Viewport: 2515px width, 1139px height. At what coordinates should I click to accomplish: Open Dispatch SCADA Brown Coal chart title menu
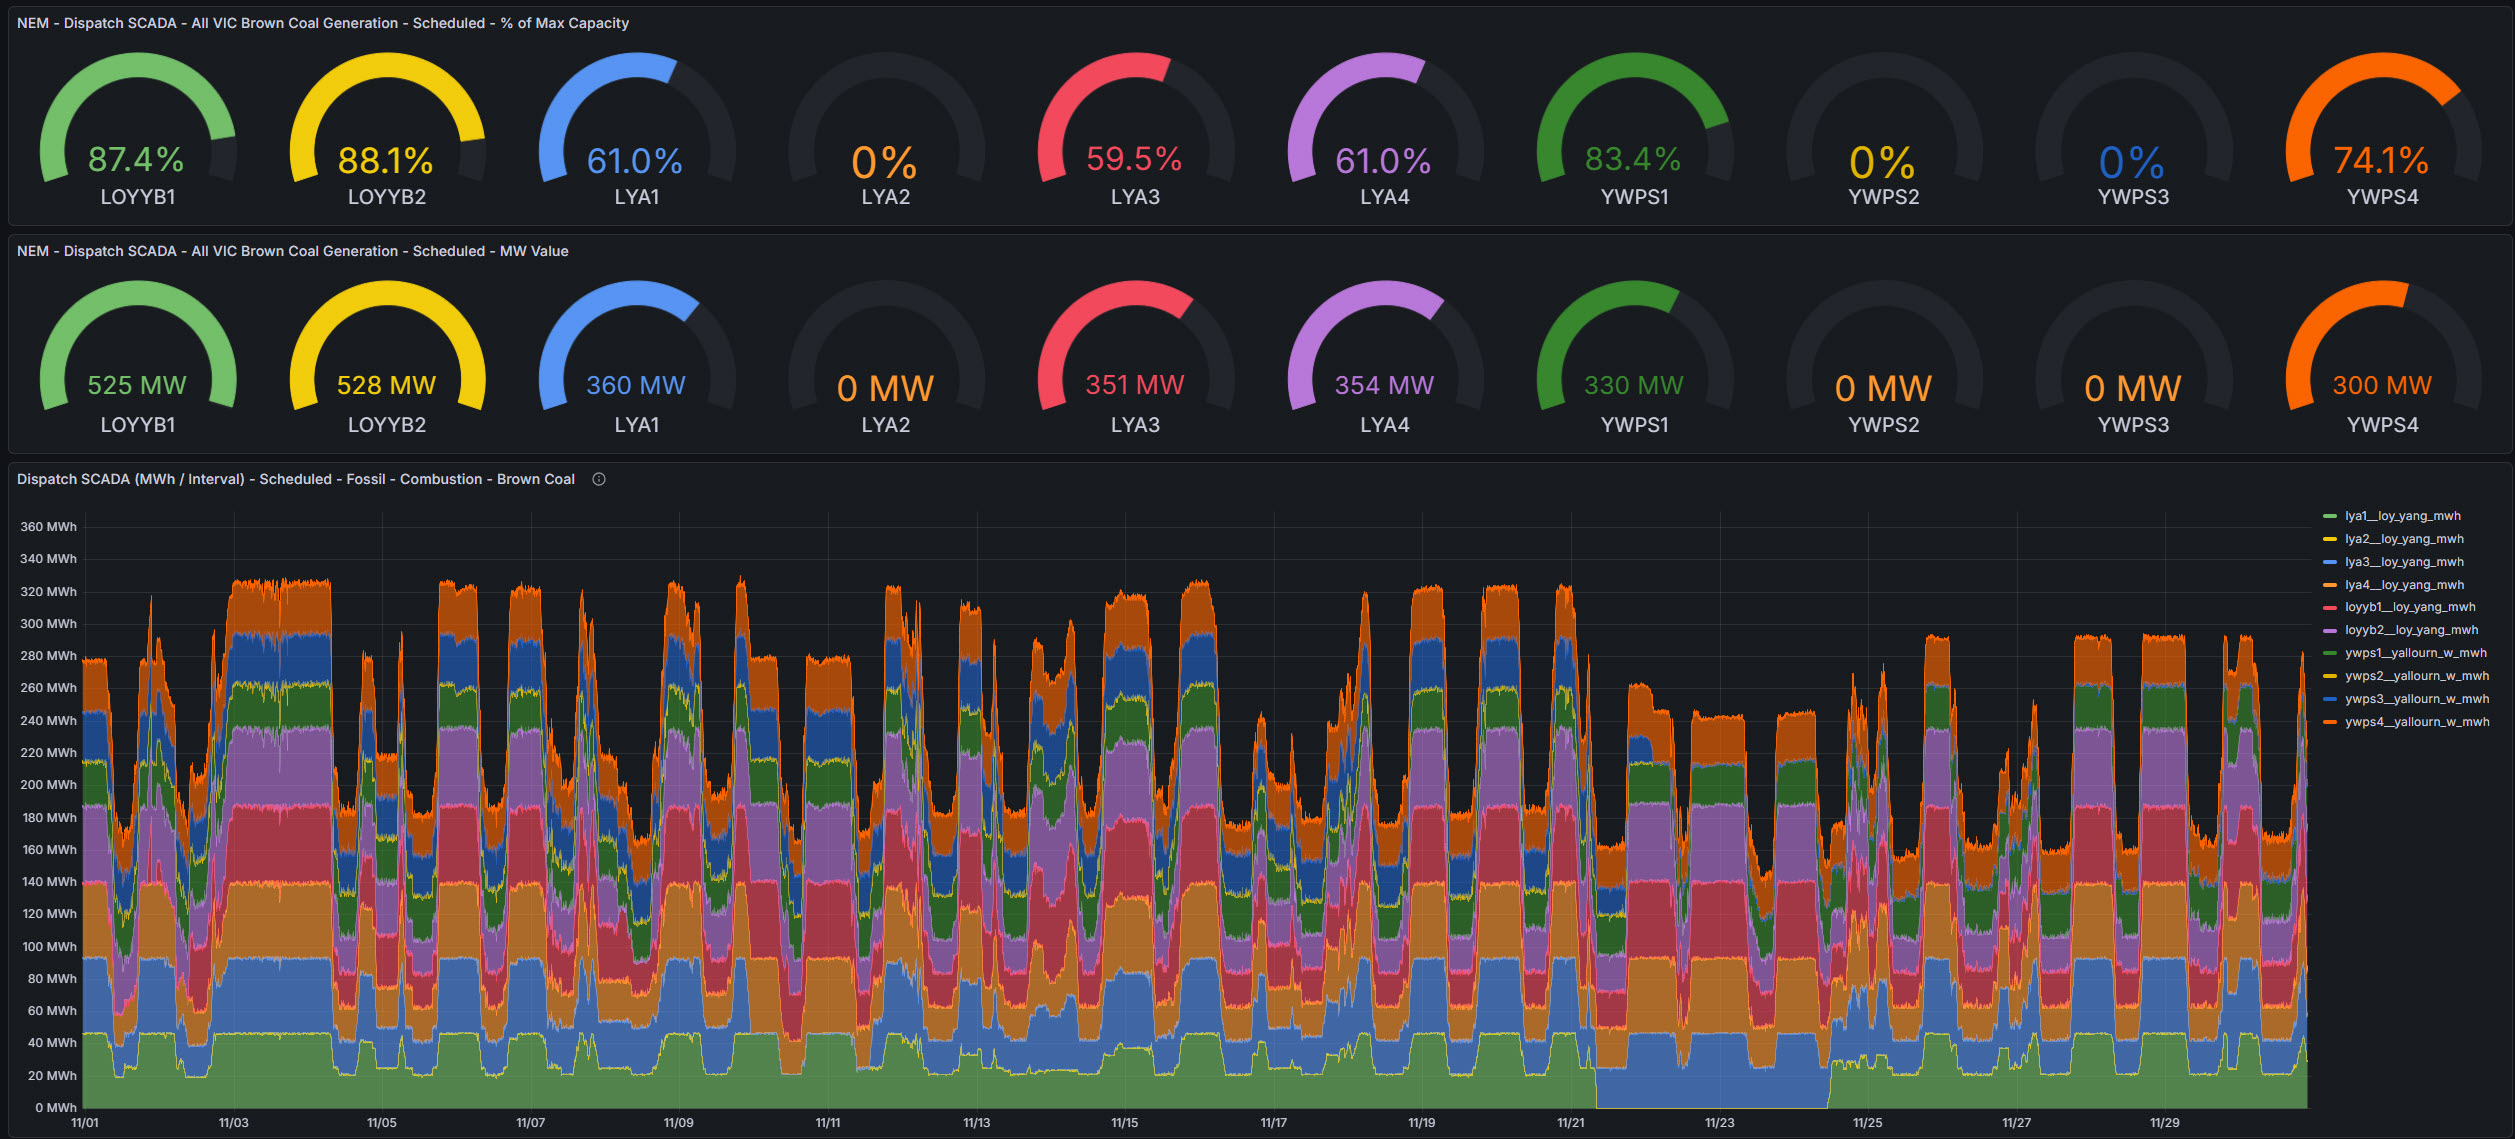[x=295, y=479]
